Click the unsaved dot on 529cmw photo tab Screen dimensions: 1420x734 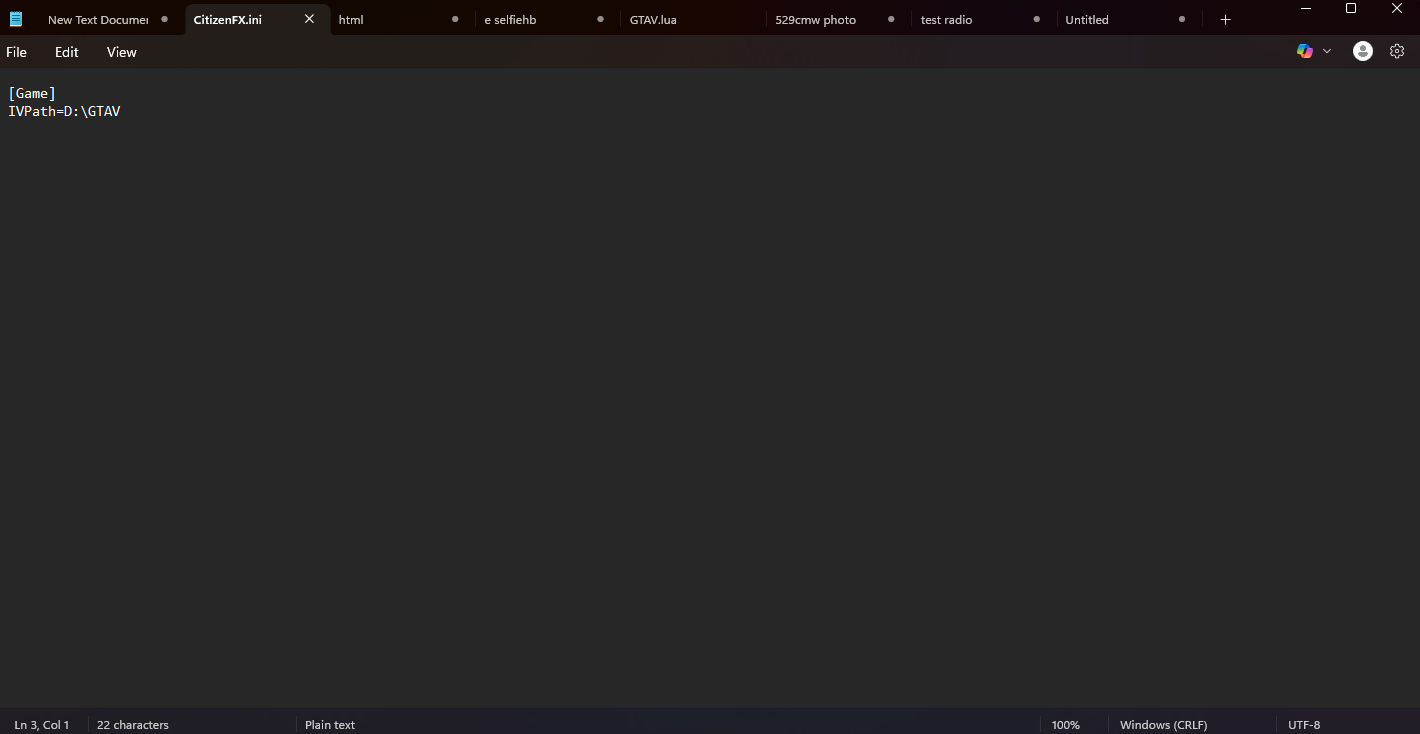tap(891, 19)
